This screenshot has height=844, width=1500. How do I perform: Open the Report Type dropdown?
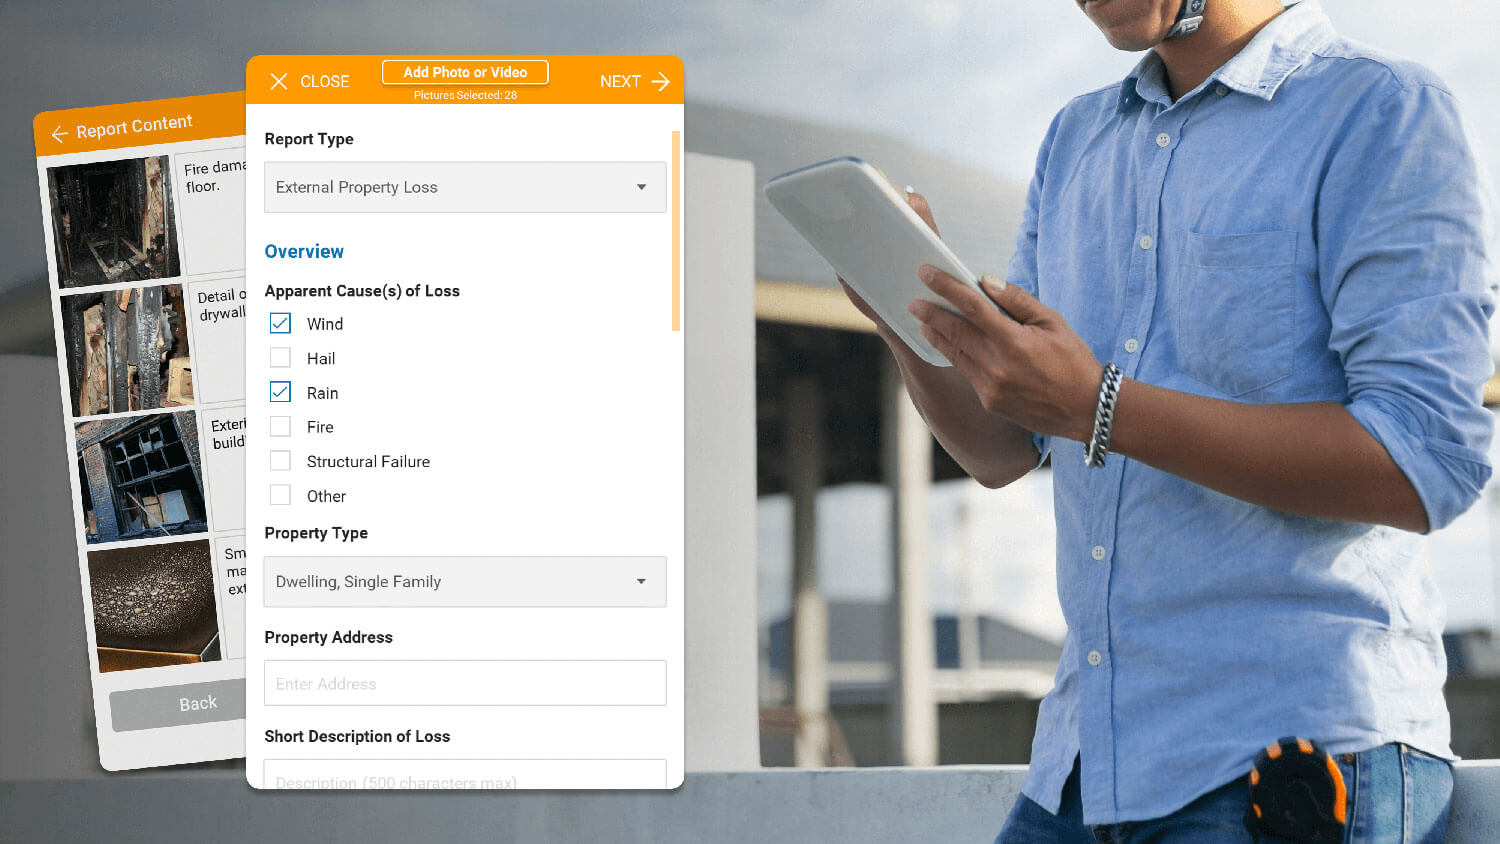(x=465, y=187)
